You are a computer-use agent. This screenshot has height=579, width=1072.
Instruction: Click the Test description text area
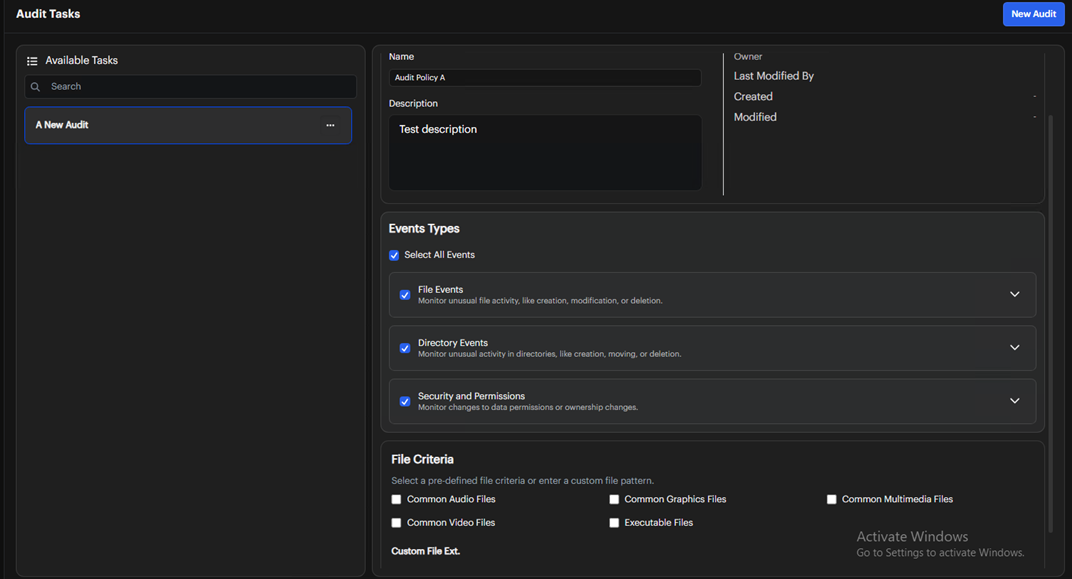click(545, 152)
